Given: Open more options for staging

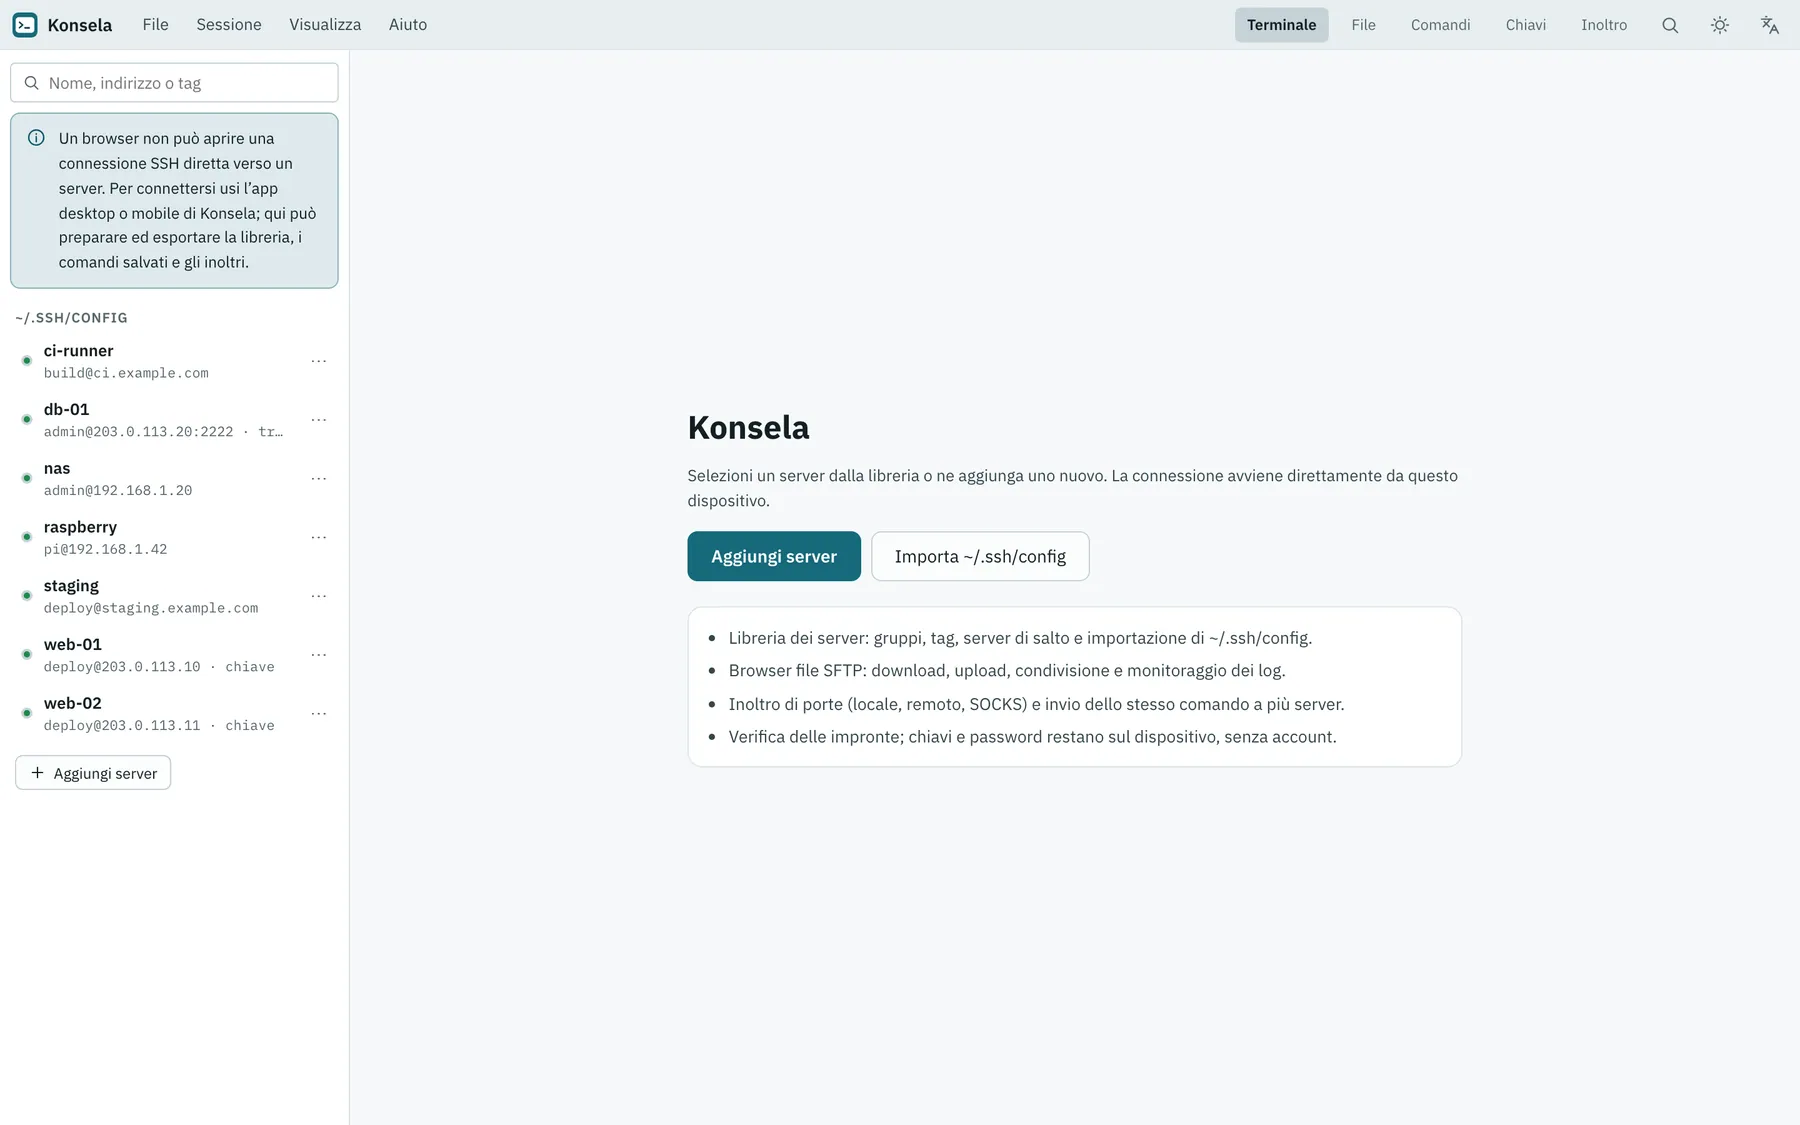Looking at the screenshot, I should [x=319, y=596].
